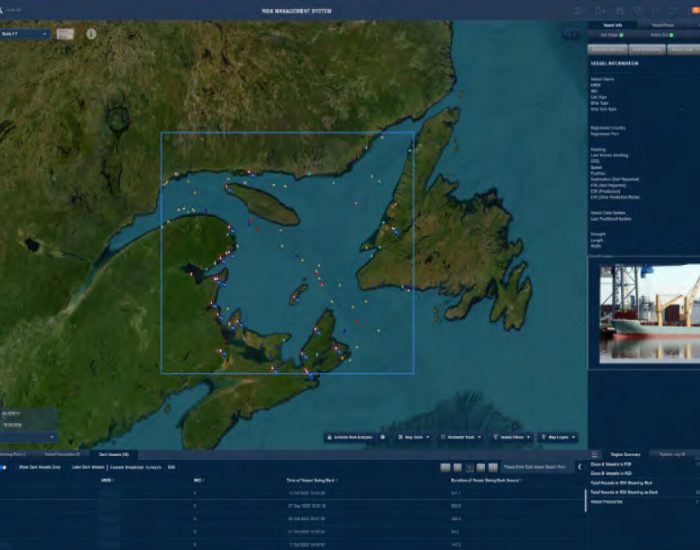This screenshot has height=550, width=700.
Task: Select the Dark Vessels tab
Action: click(x=113, y=454)
